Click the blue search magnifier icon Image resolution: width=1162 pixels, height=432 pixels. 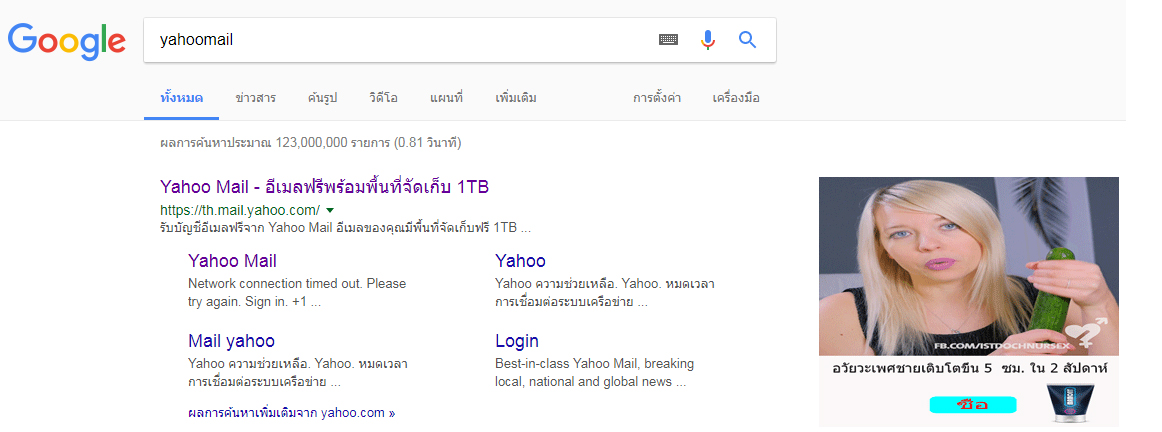coord(747,40)
